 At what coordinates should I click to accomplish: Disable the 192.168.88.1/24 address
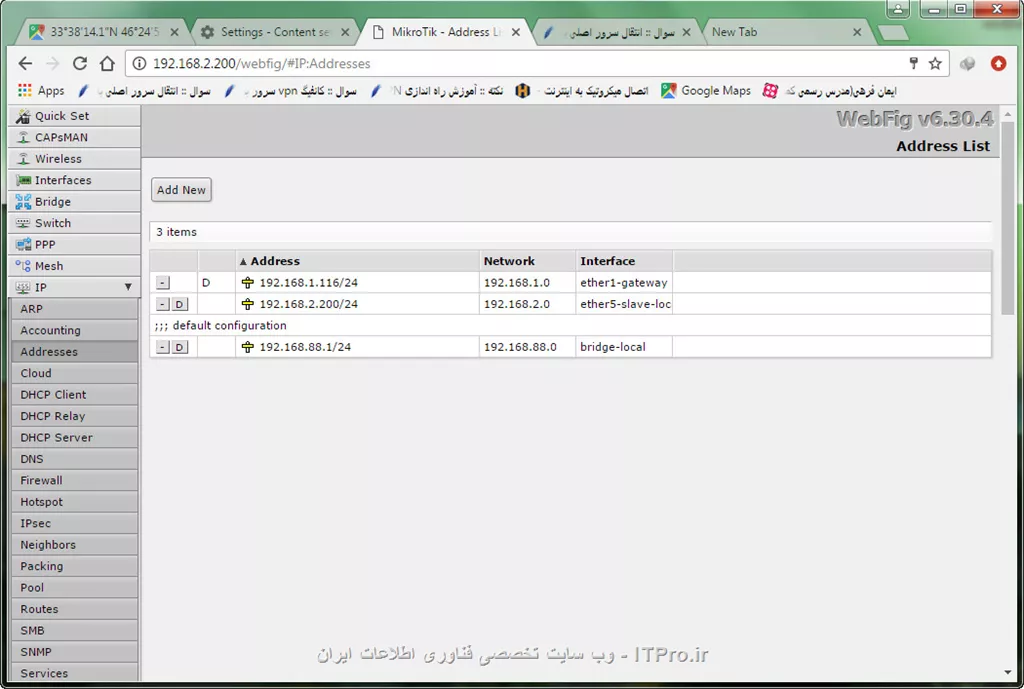[x=180, y=347]
